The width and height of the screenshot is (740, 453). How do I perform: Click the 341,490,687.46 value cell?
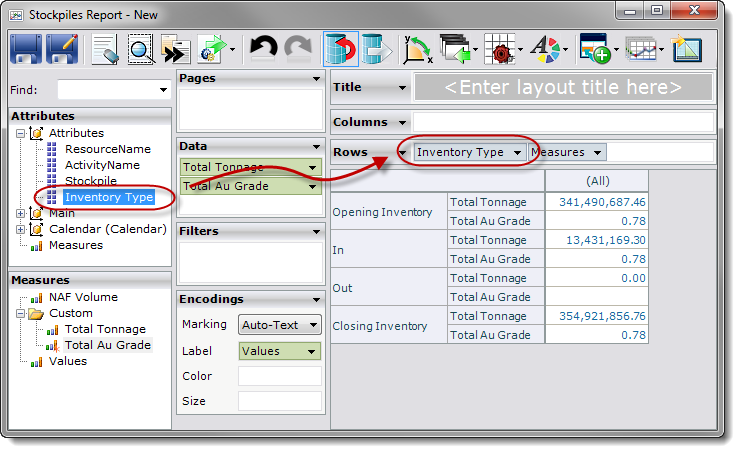(x=597, y=202)
